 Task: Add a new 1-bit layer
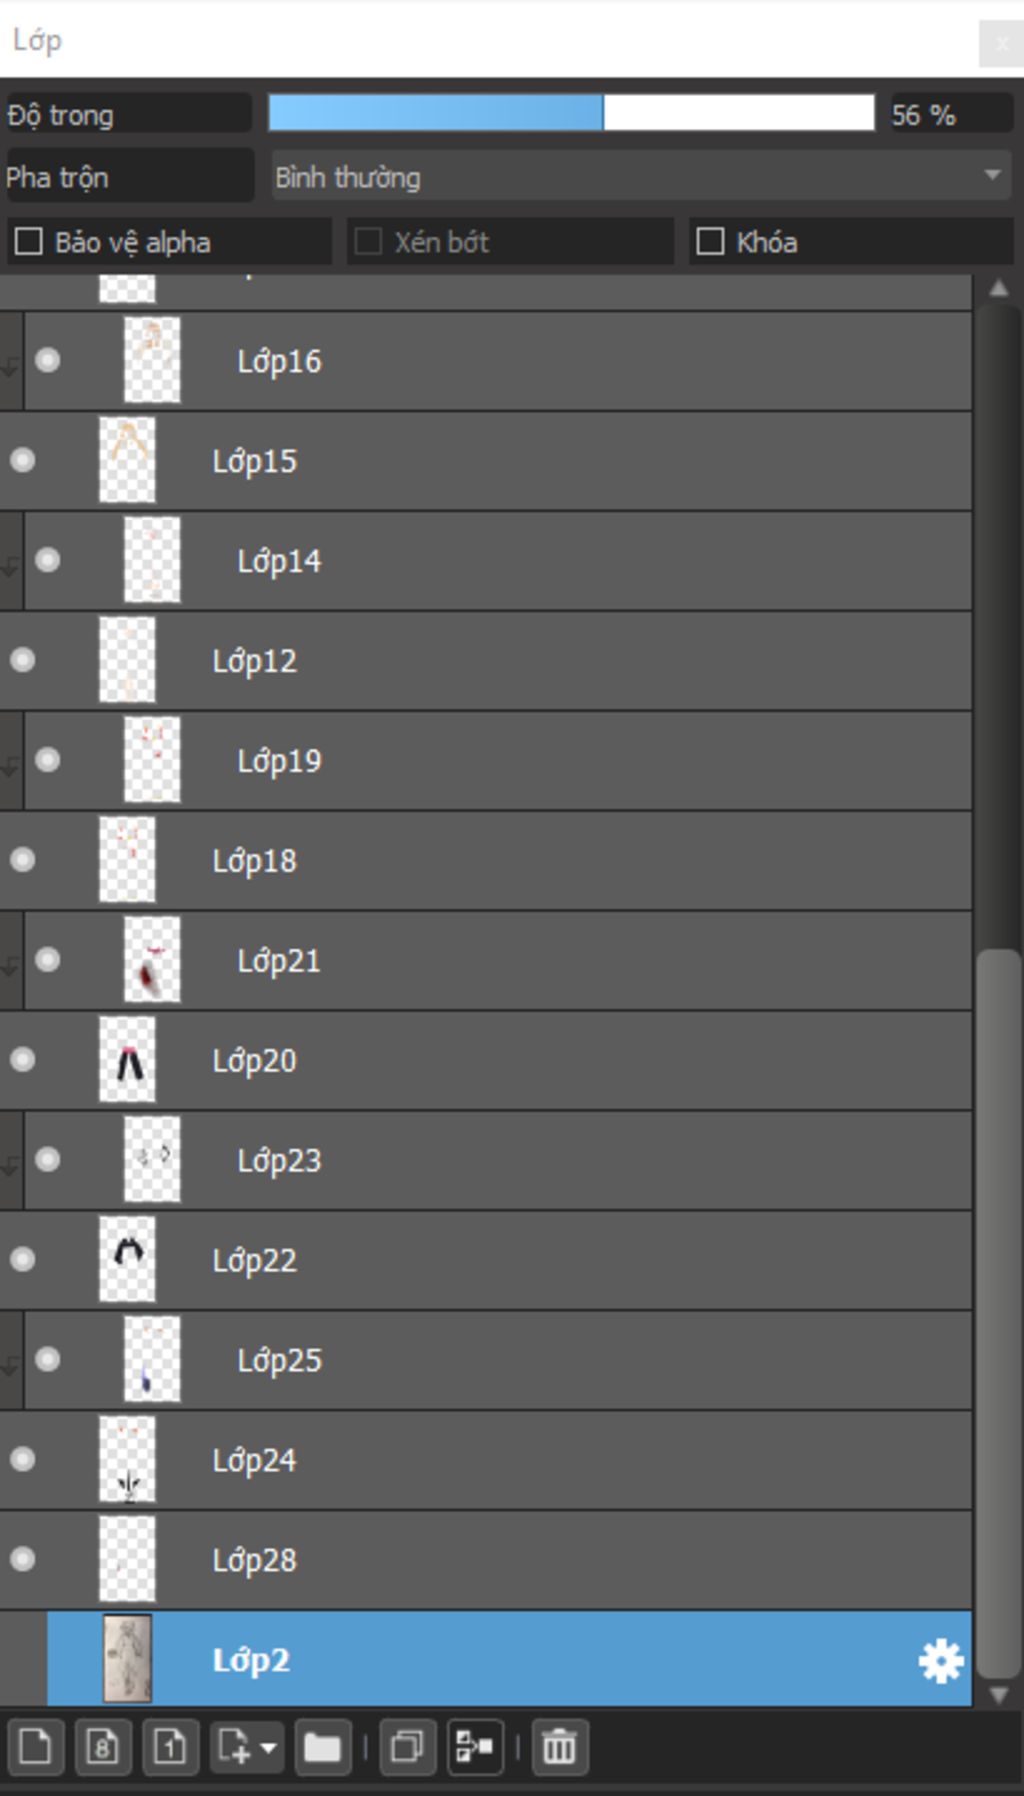point(170,1747)
